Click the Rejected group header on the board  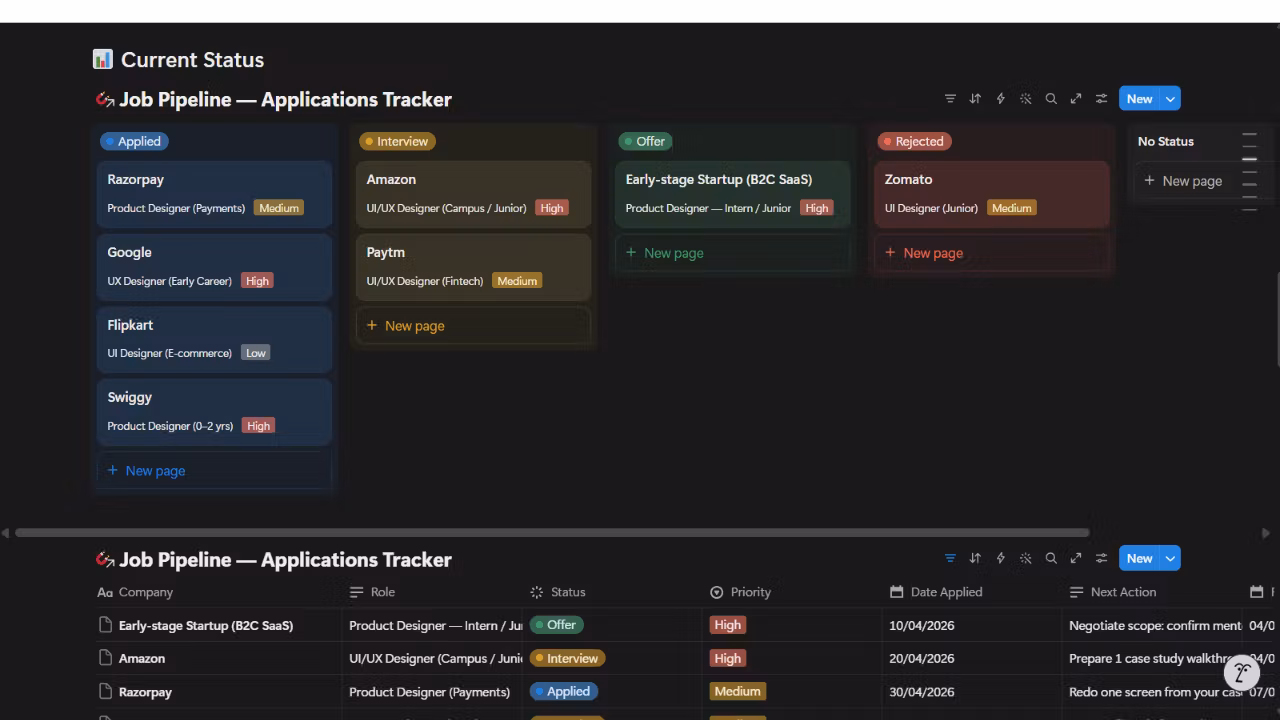[x=914, y=141]
